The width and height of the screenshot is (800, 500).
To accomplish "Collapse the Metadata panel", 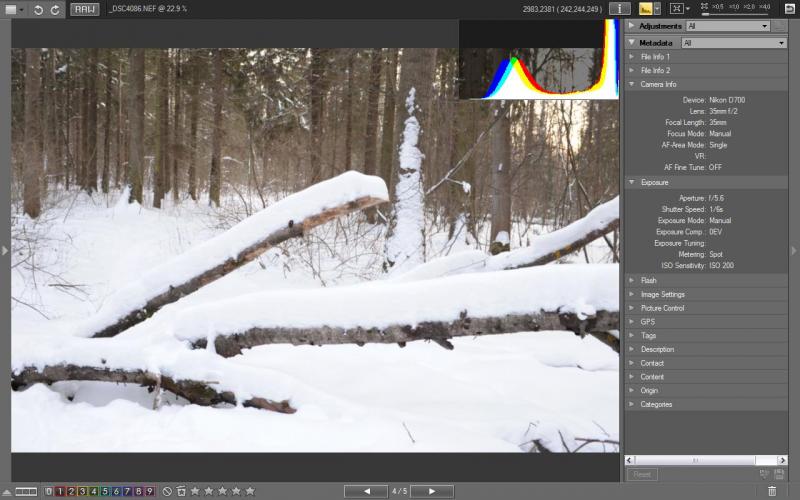I will [x=632, y=43].
